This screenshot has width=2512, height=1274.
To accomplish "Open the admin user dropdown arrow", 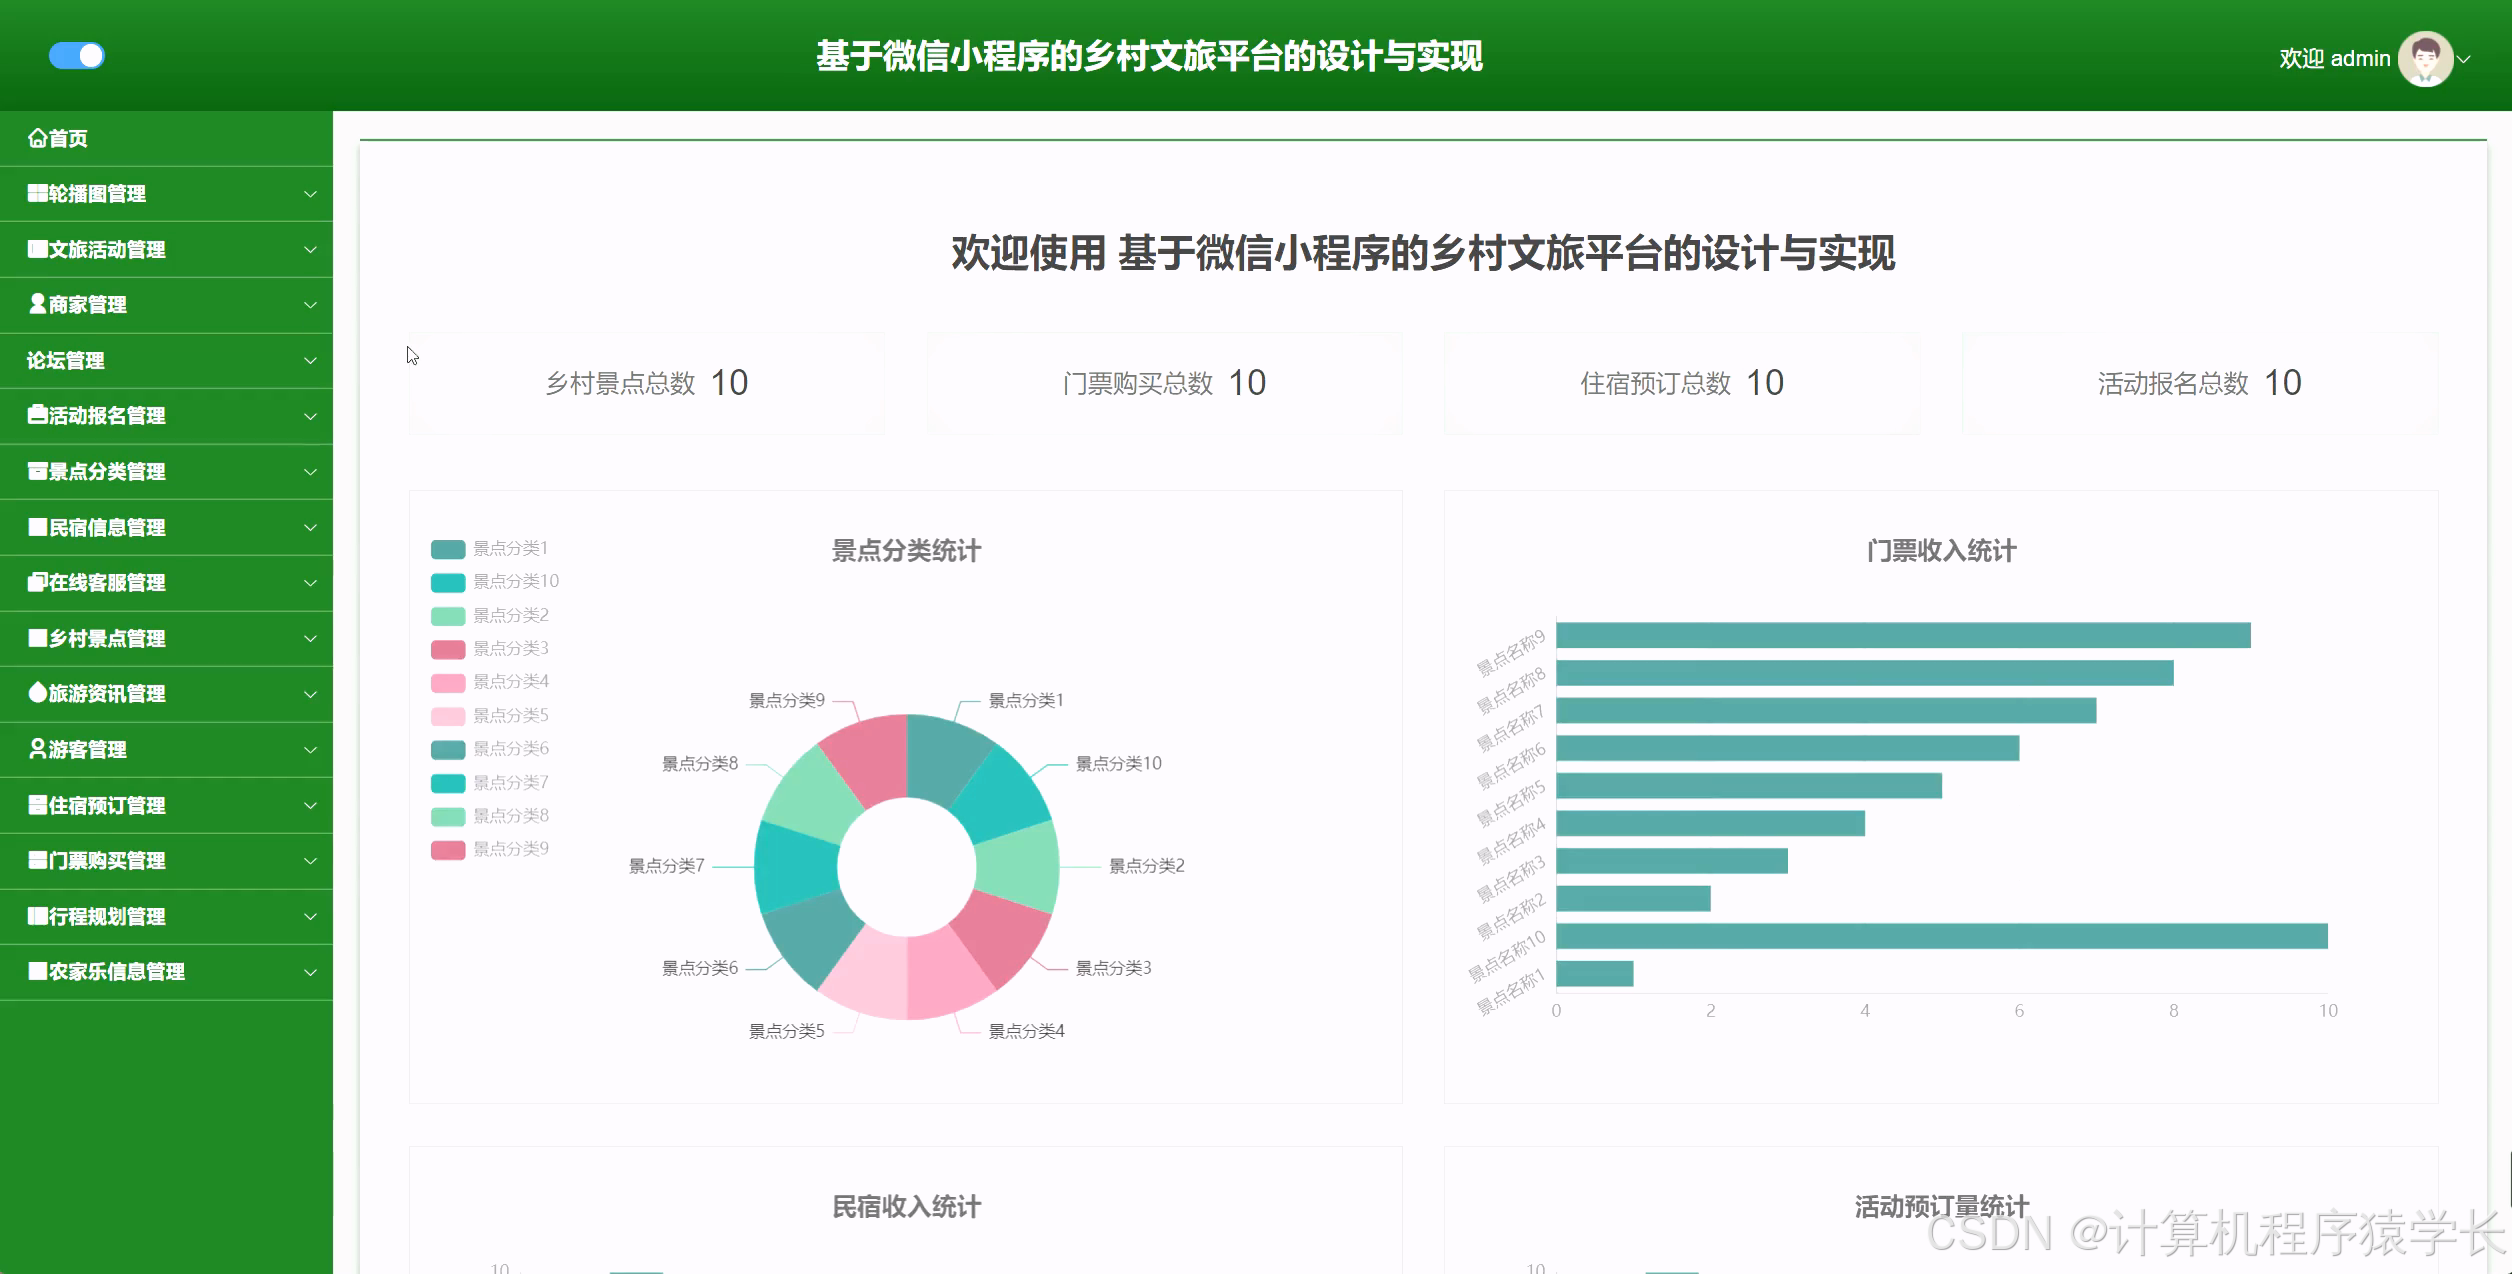I will point(2465,59).
